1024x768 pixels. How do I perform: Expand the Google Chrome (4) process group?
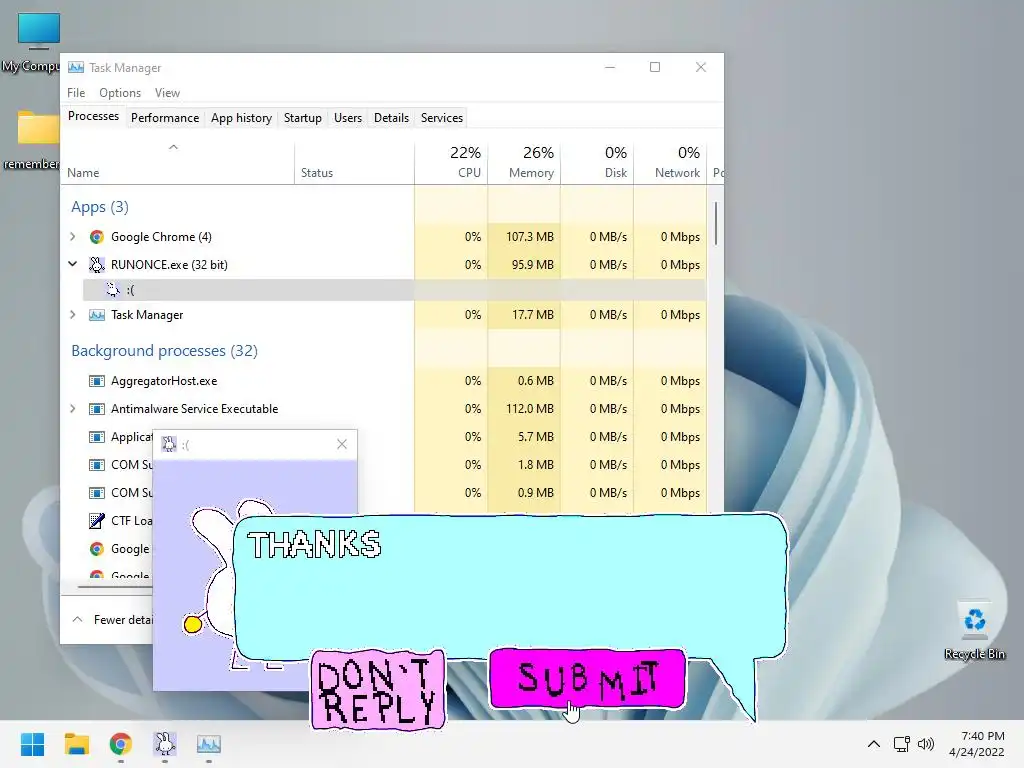(72, 236)
